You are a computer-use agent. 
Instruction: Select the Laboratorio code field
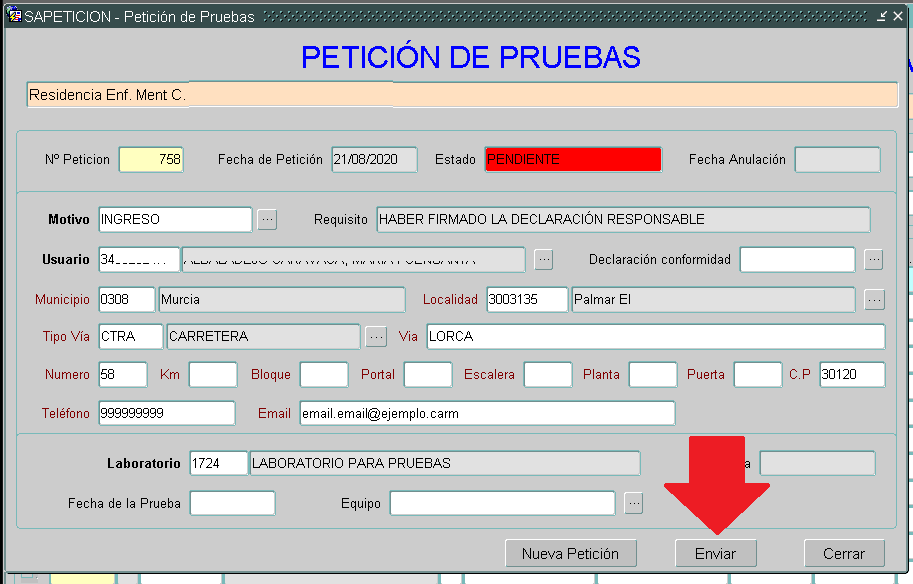(x=218, y=463)
